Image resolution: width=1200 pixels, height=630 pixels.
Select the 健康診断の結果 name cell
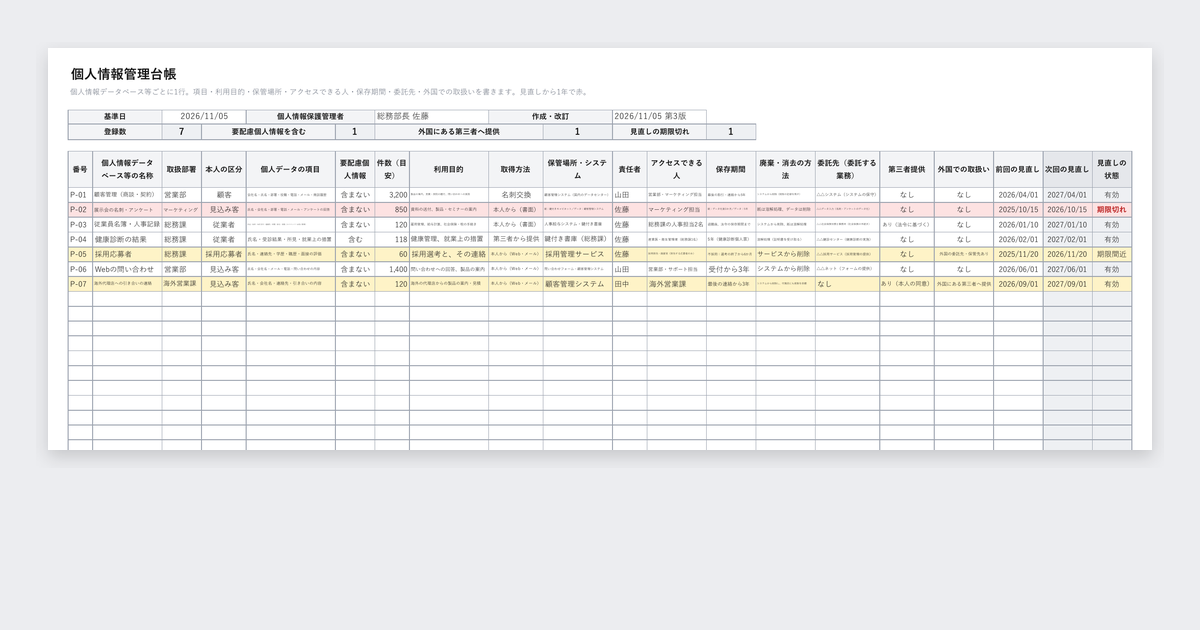pyautogui.click(x=127, y=239)
